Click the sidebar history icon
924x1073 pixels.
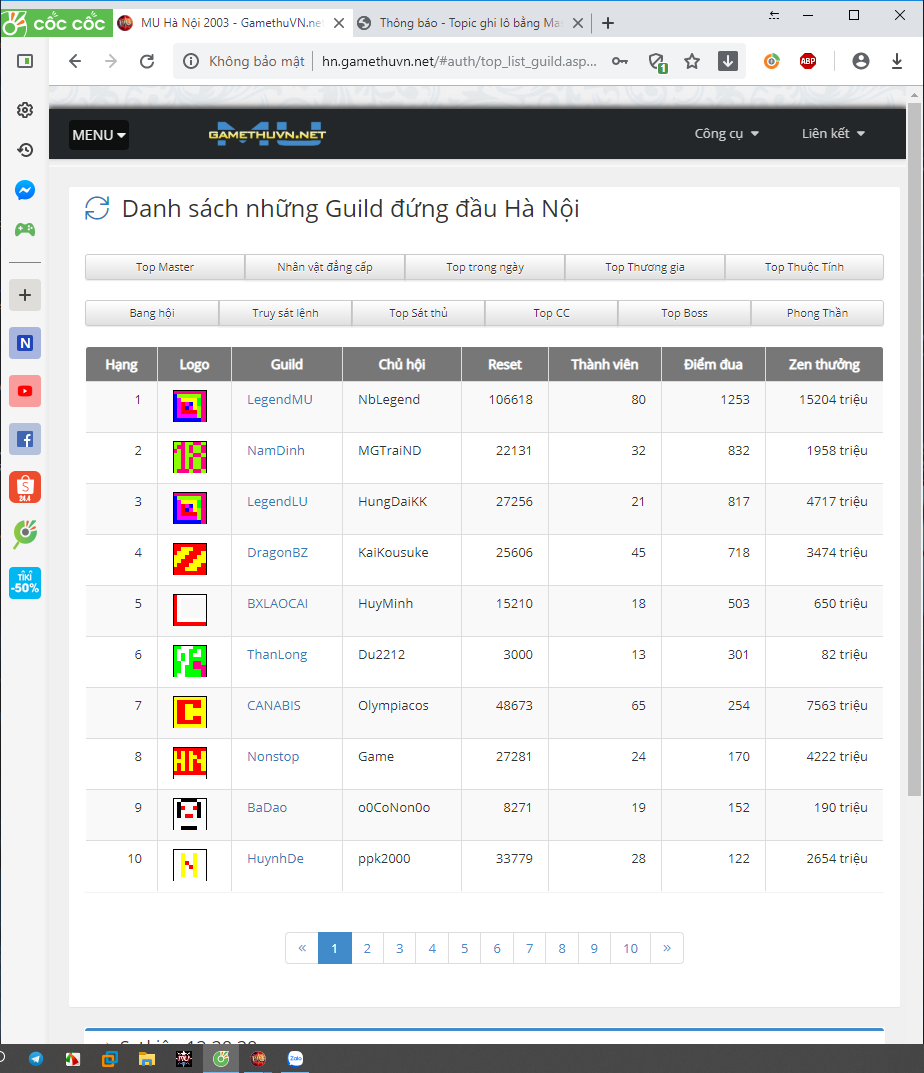pyautogui.click(x=25, y=150)
